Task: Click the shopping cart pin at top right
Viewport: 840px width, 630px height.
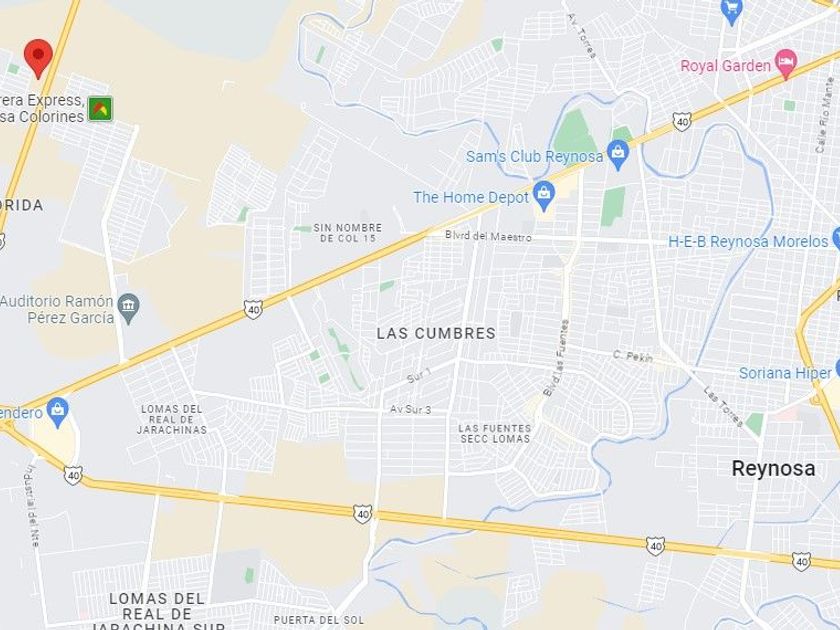Action: 731,11
